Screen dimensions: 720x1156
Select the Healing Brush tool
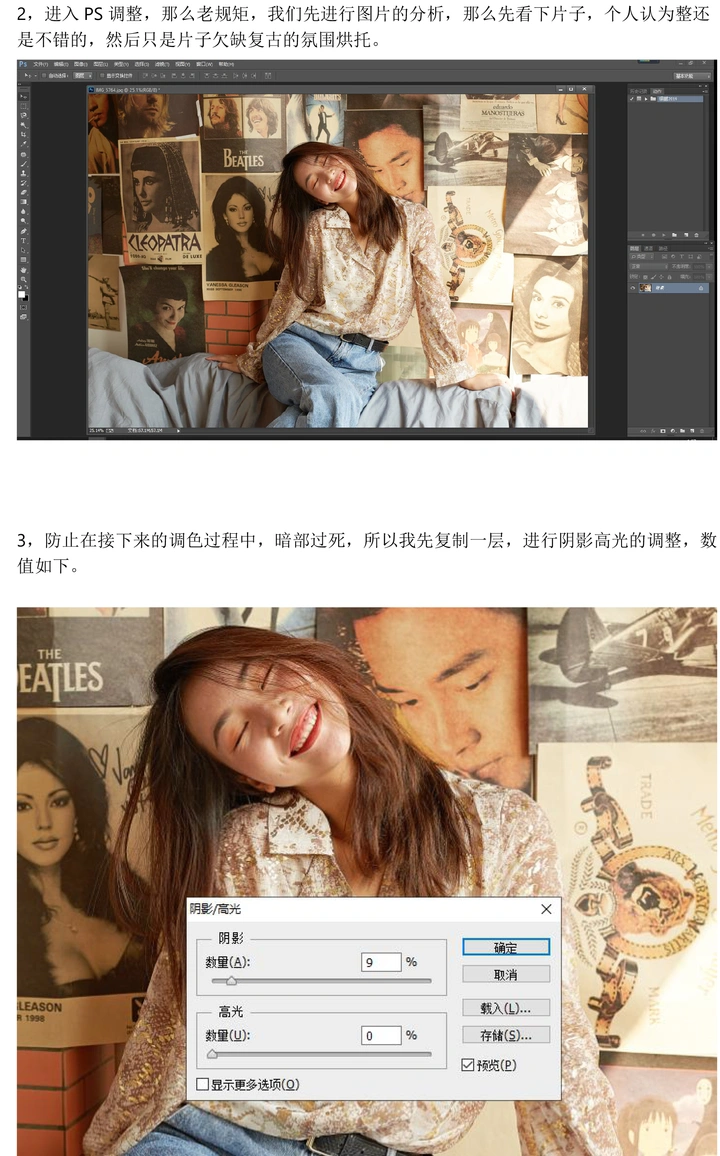(24, 155)
